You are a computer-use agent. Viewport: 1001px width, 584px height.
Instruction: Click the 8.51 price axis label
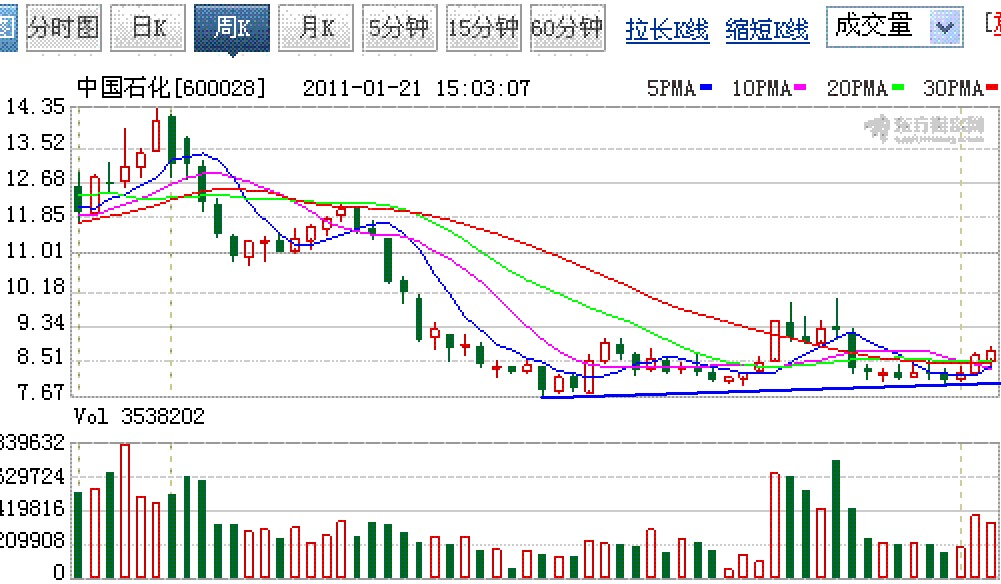coord(41,356)
